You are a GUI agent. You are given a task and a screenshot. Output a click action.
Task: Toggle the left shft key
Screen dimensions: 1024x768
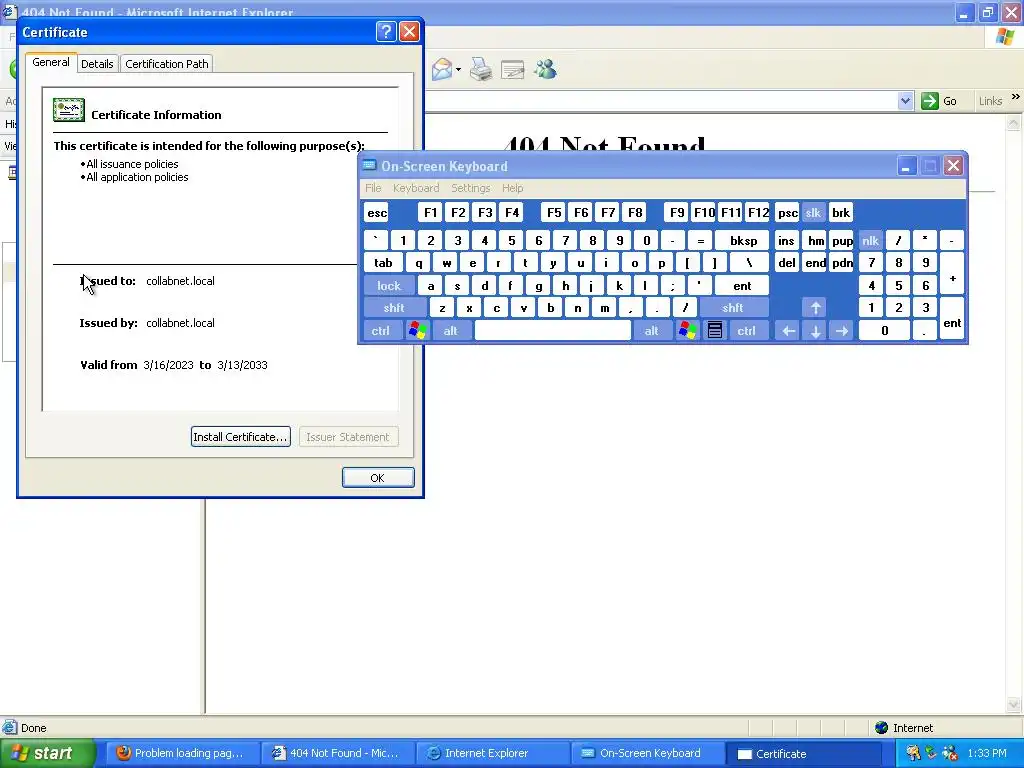[394, 308]
